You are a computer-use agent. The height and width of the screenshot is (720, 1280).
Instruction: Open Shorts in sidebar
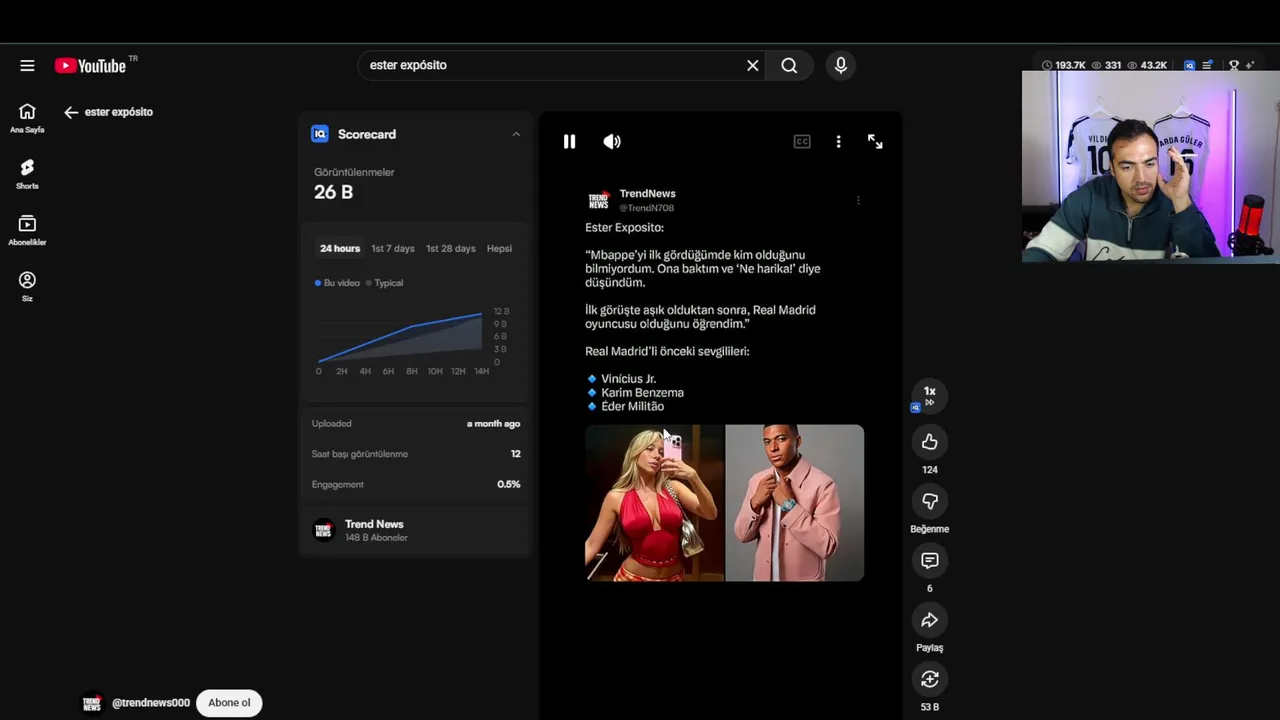(x=27, y=174)
